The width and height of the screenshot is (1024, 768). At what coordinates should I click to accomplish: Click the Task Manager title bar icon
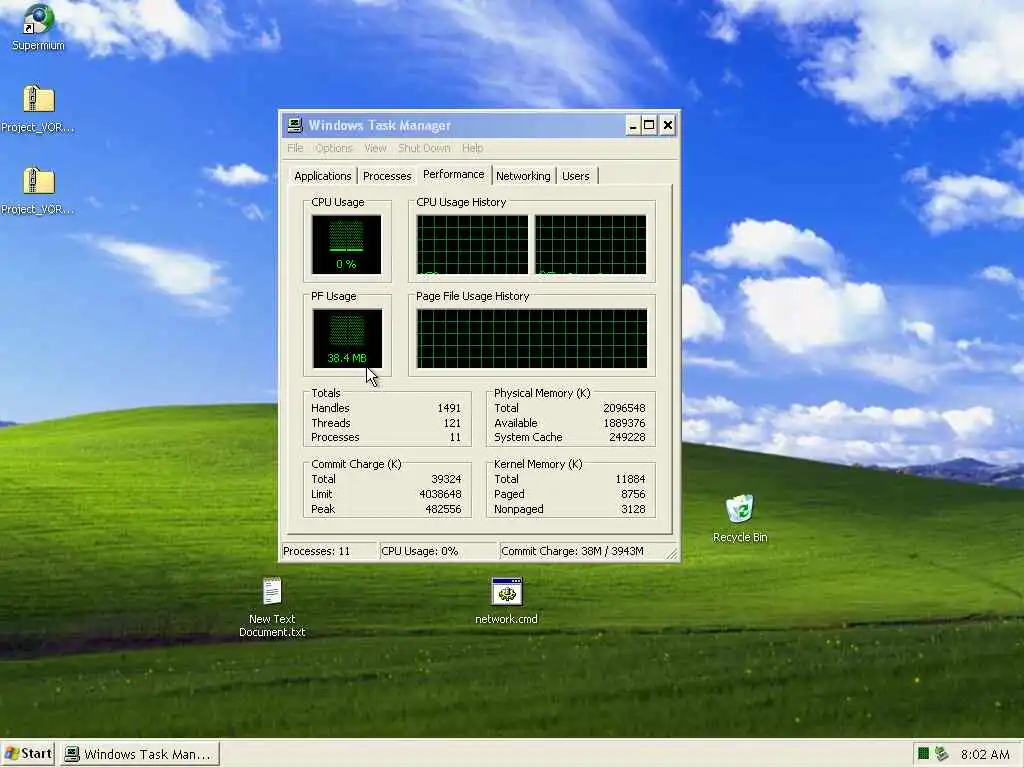[295, 125]
